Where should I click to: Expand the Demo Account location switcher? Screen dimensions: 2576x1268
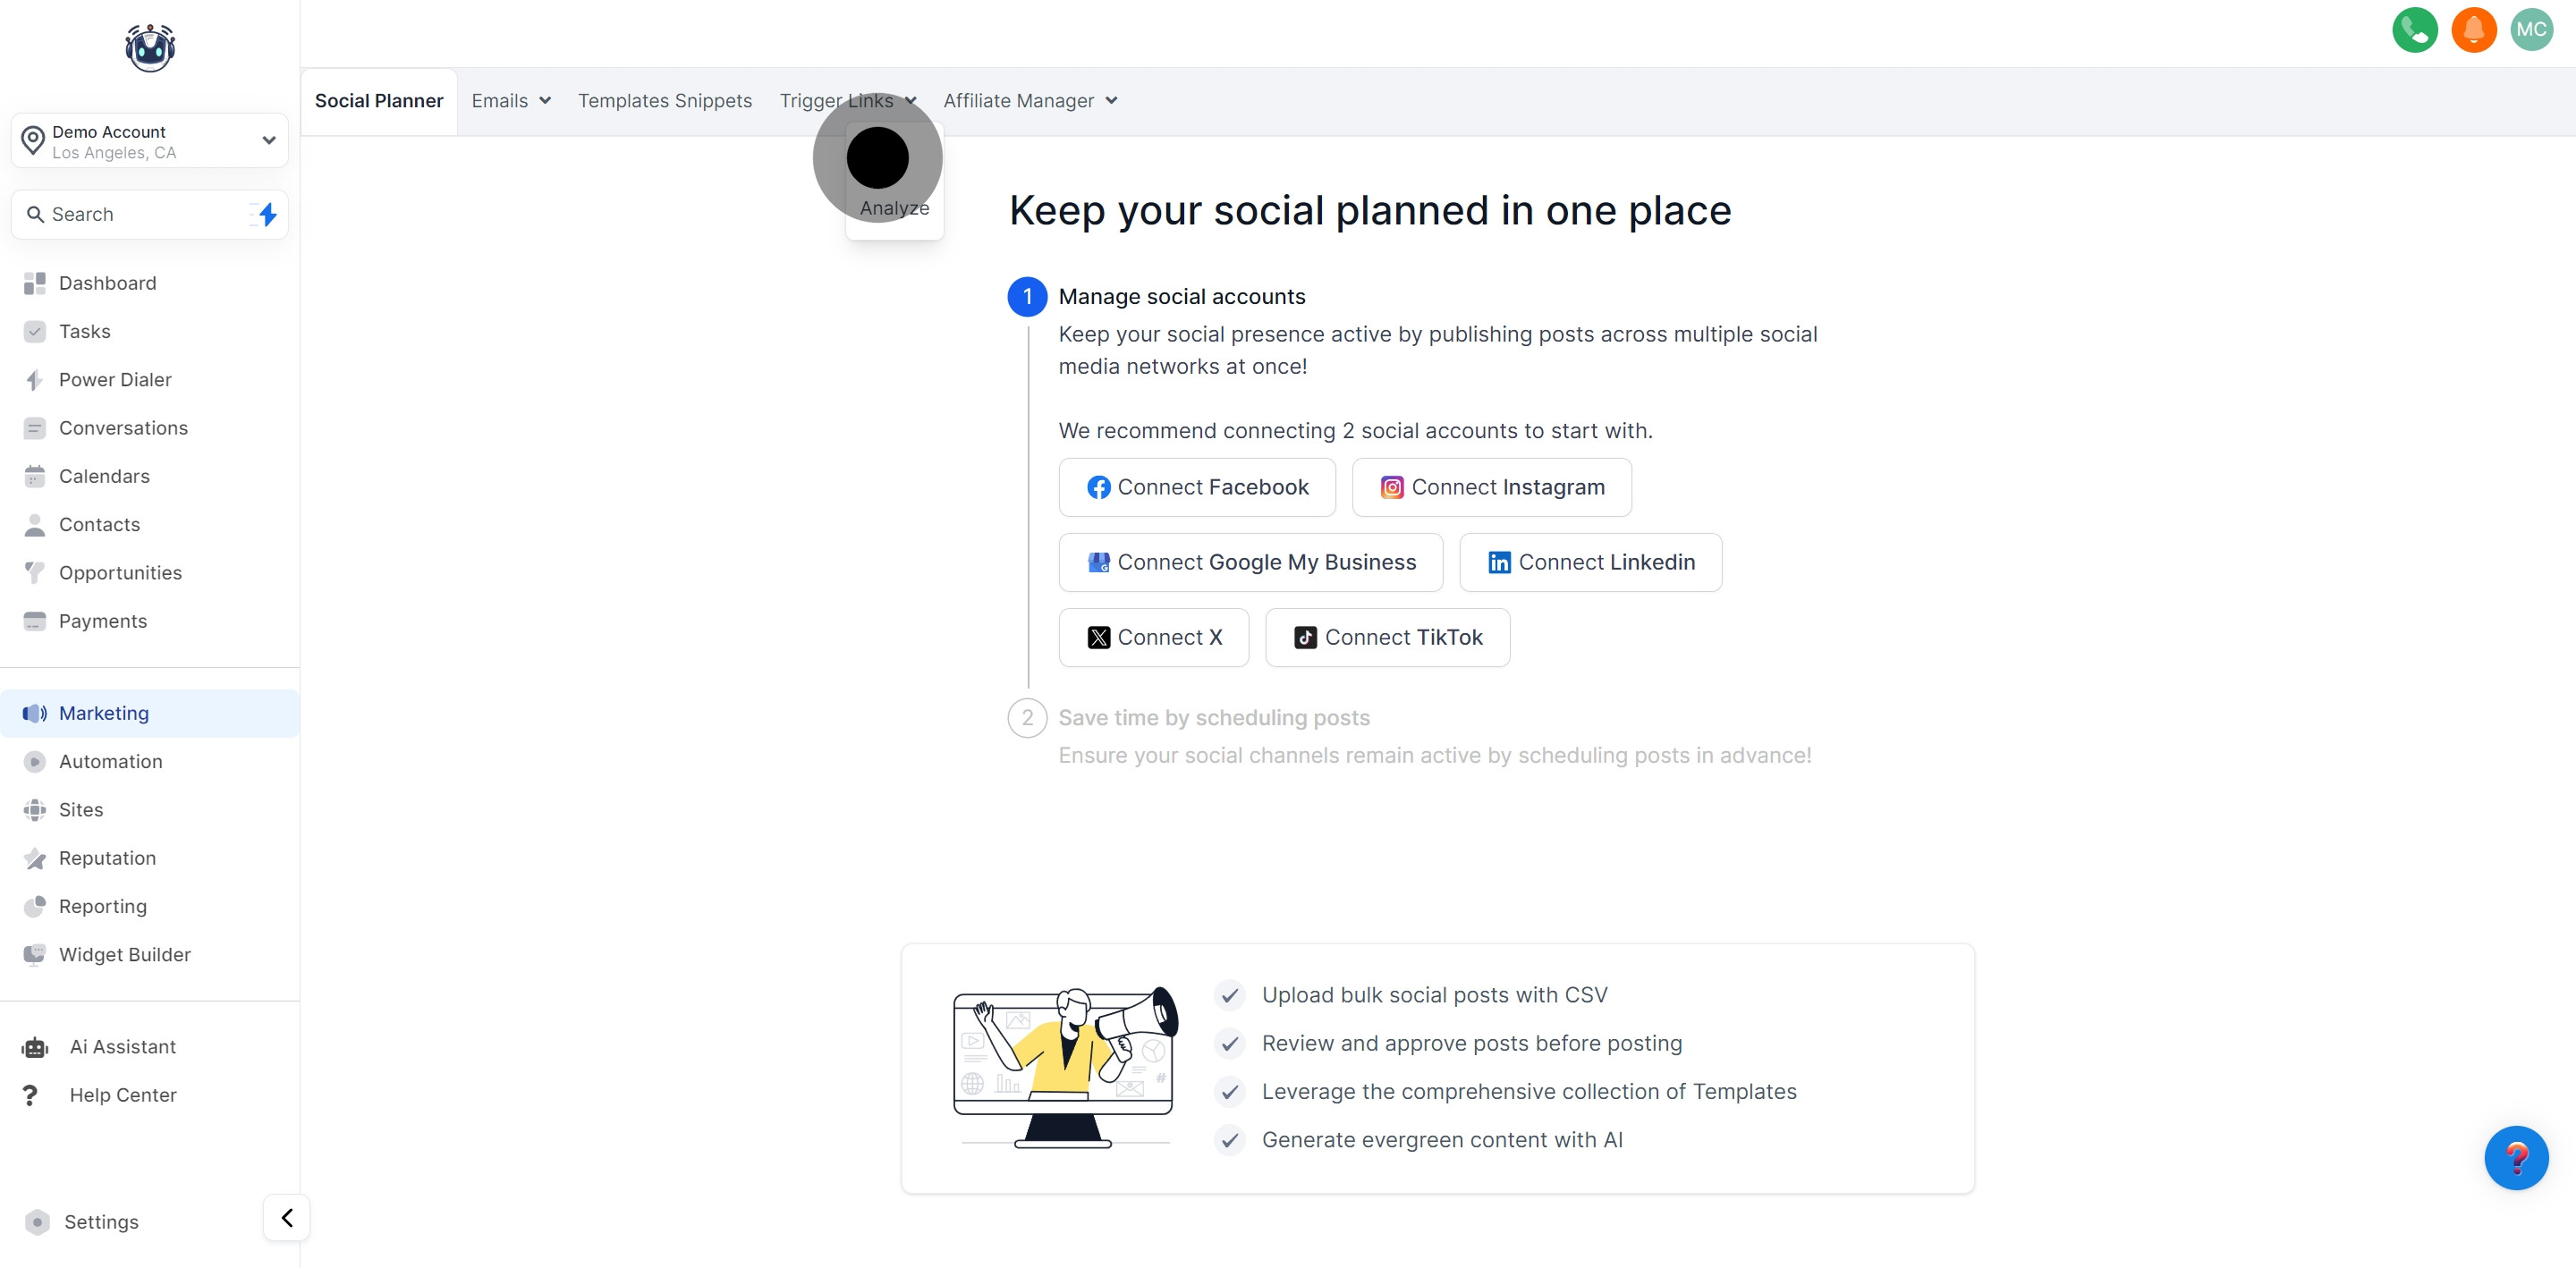[150, 141]
